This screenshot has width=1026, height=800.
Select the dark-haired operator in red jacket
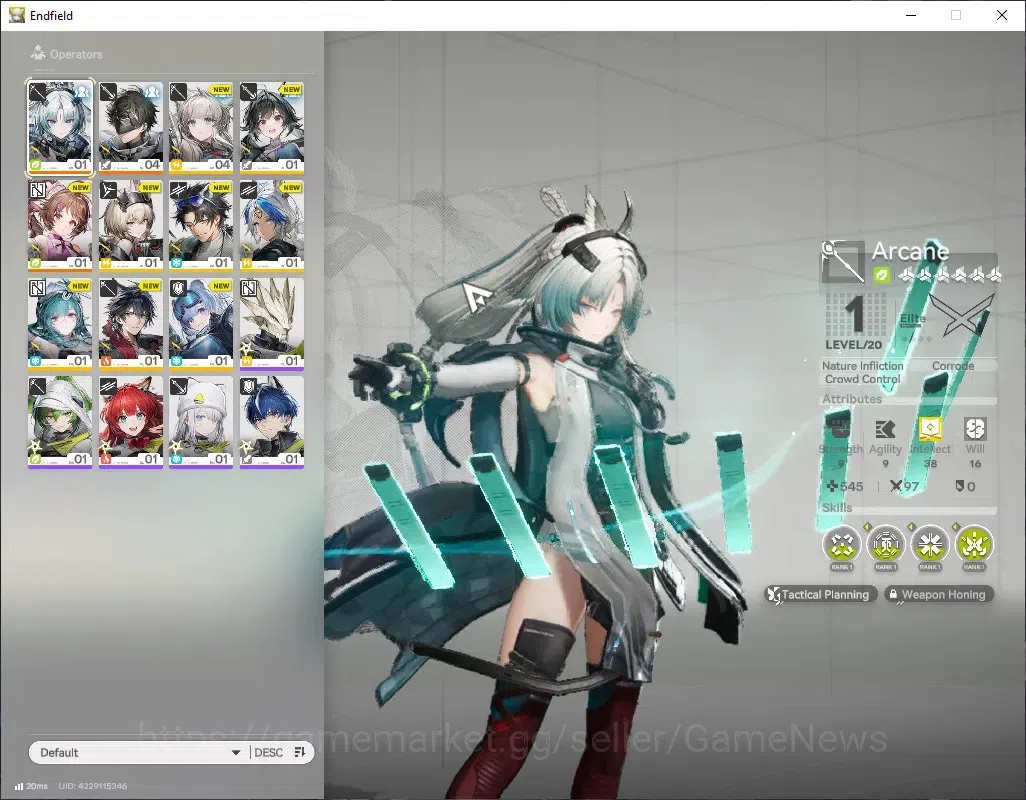[x=130, y=324]
